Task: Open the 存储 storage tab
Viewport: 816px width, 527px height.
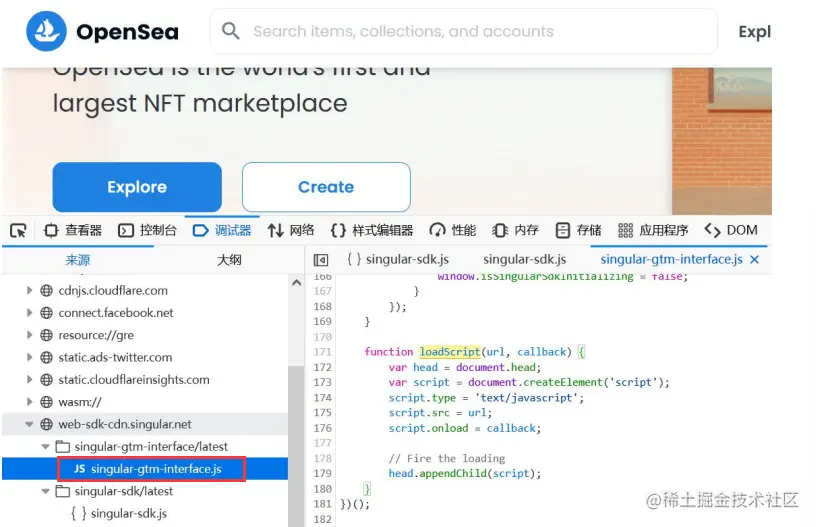Action: pos(578,230)
